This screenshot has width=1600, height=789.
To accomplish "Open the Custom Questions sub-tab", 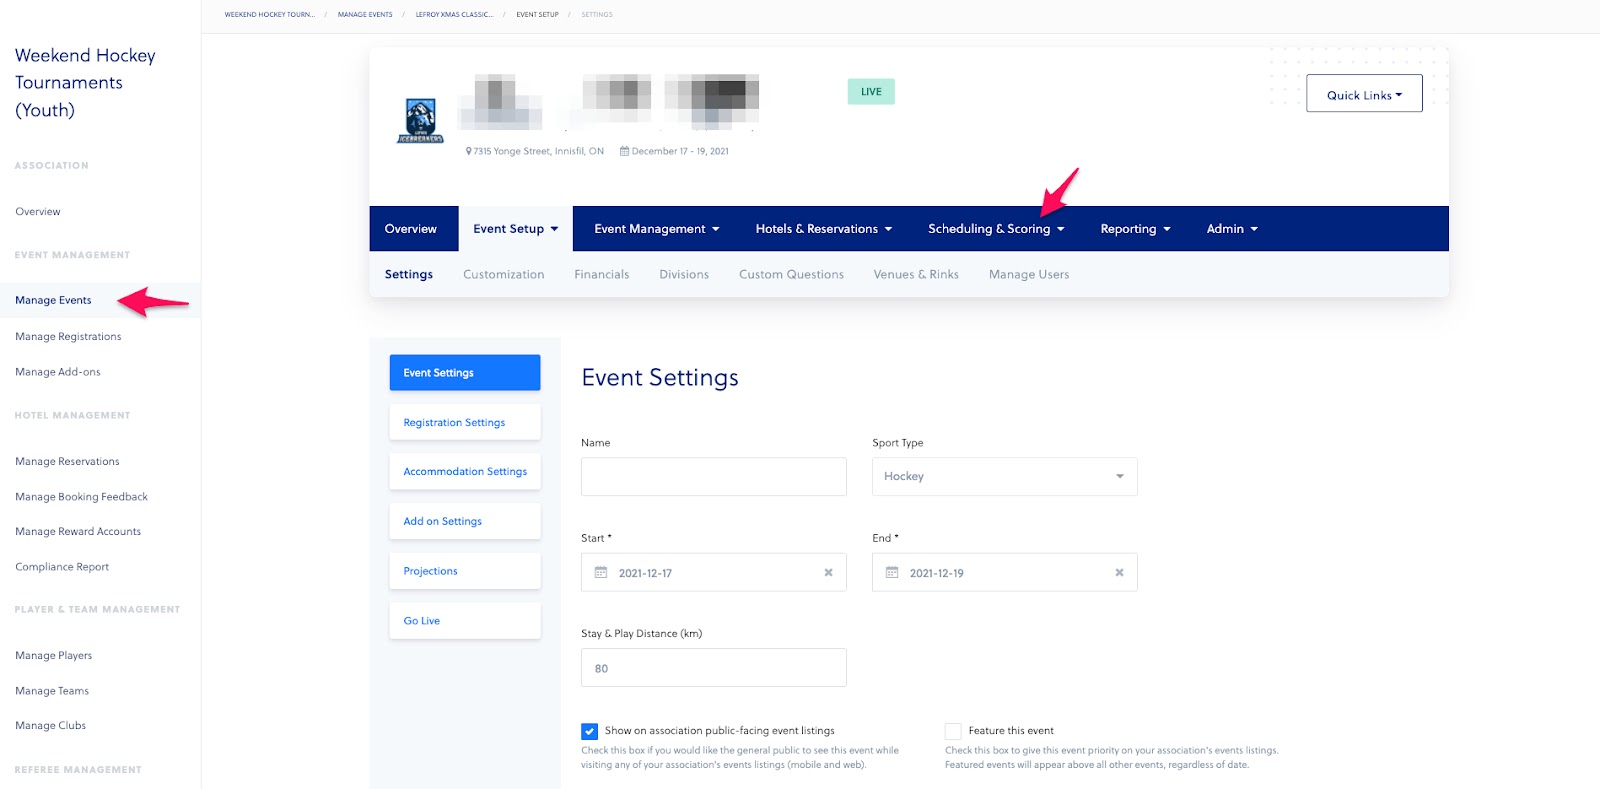I will click(x=791, y=274).
